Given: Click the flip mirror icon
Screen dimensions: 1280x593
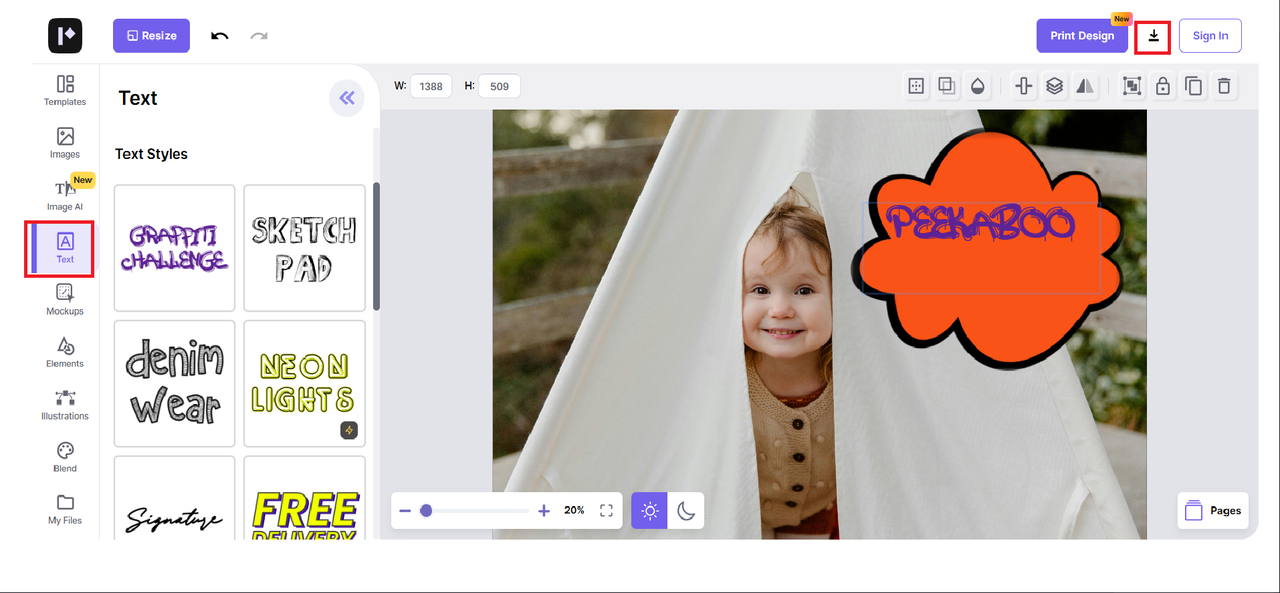Looking at the screenshot, I should pos(1085,86).
